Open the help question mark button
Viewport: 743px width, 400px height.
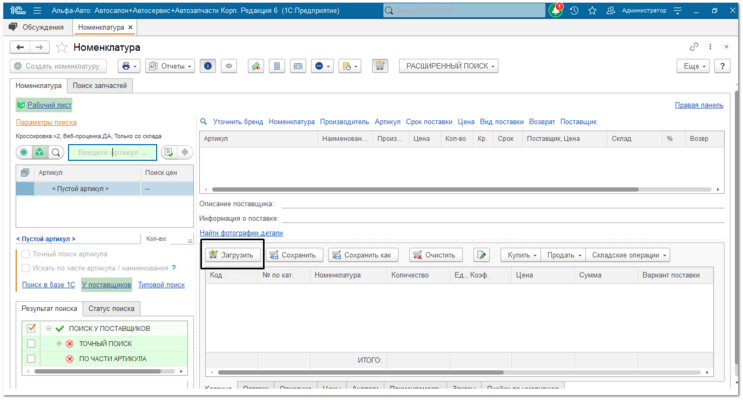coord(722,66)
